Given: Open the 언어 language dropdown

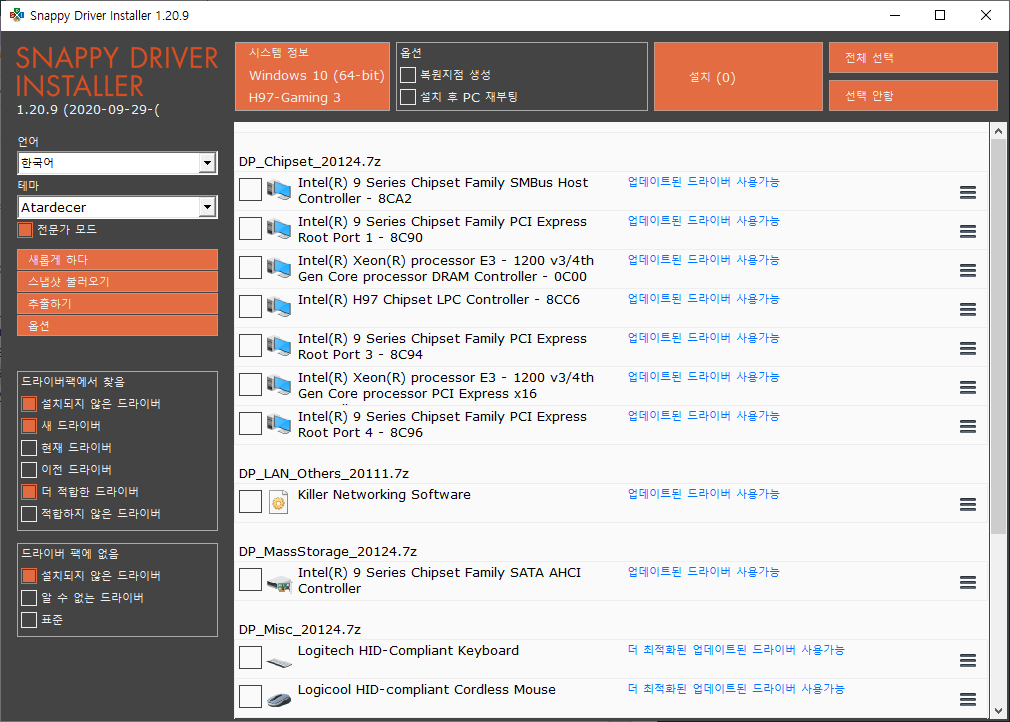Looking at the screenshot, I should (x=117, y=163).
